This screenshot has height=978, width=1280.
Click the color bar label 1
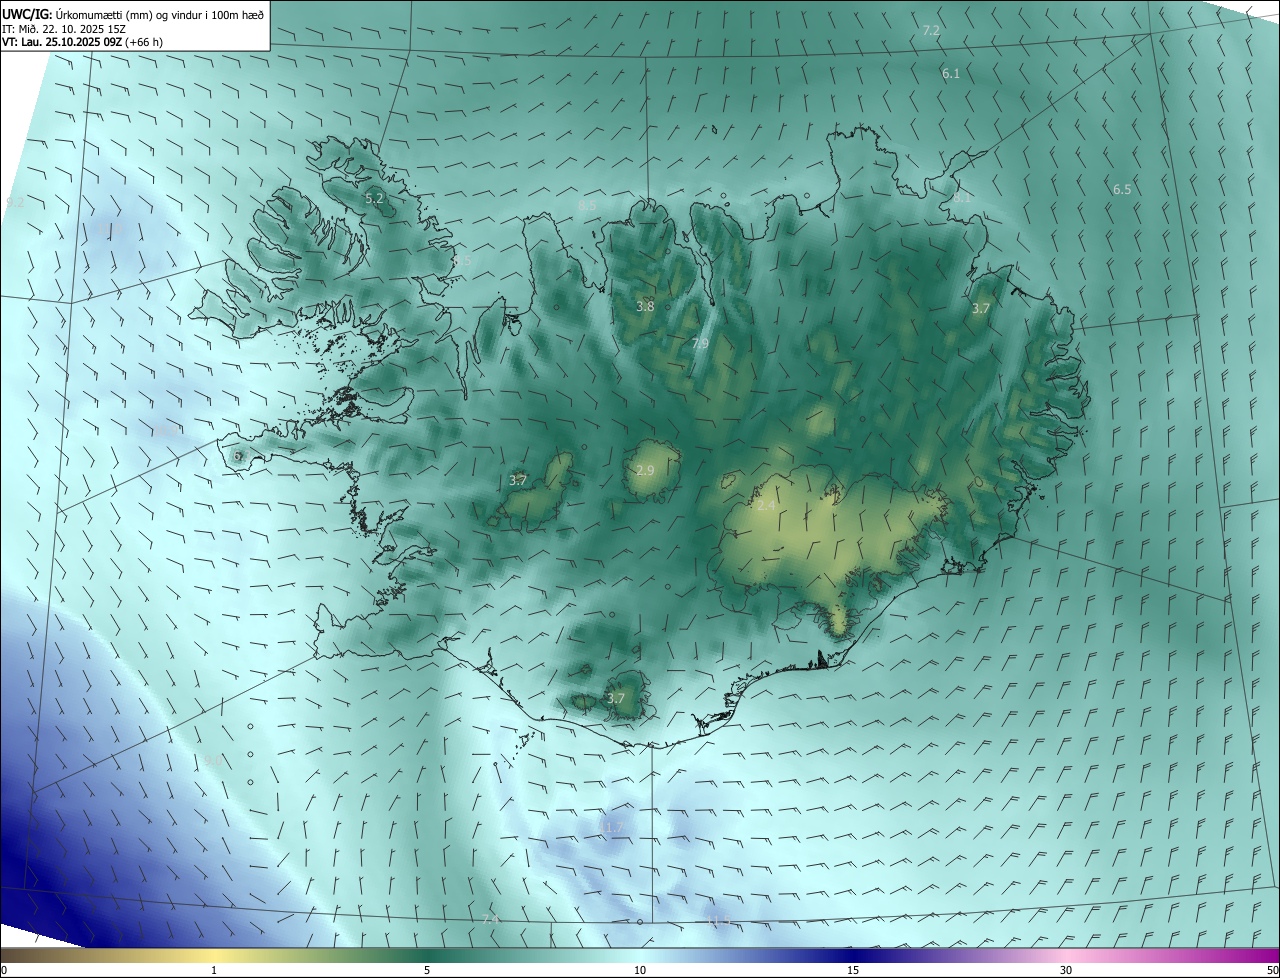tap(214, 971)
